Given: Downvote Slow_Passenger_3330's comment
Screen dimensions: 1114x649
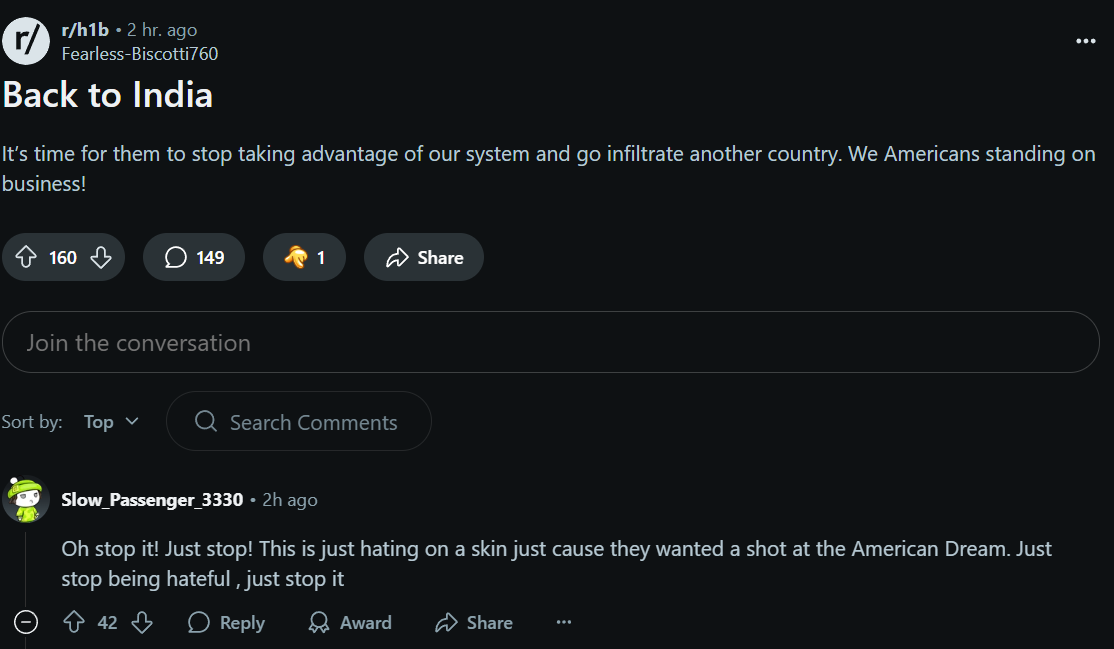Looking at the screenshot, I should coord(142,623).
